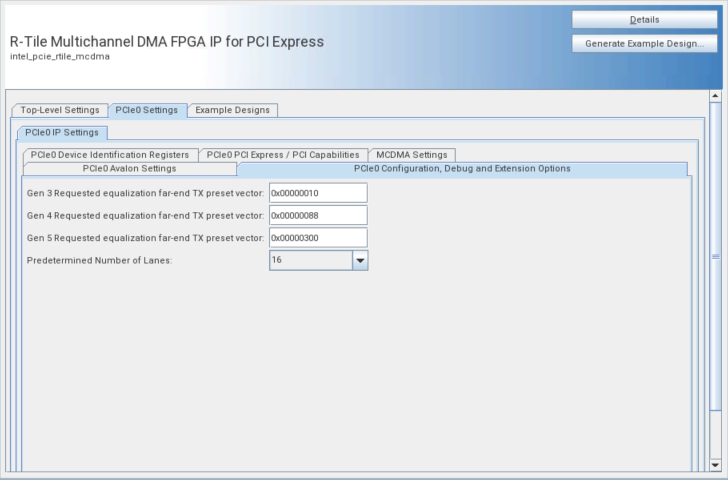The image size is (728, 480).
Task: Click the Details button
Action: pyautogui.click(x=644, y=20)
